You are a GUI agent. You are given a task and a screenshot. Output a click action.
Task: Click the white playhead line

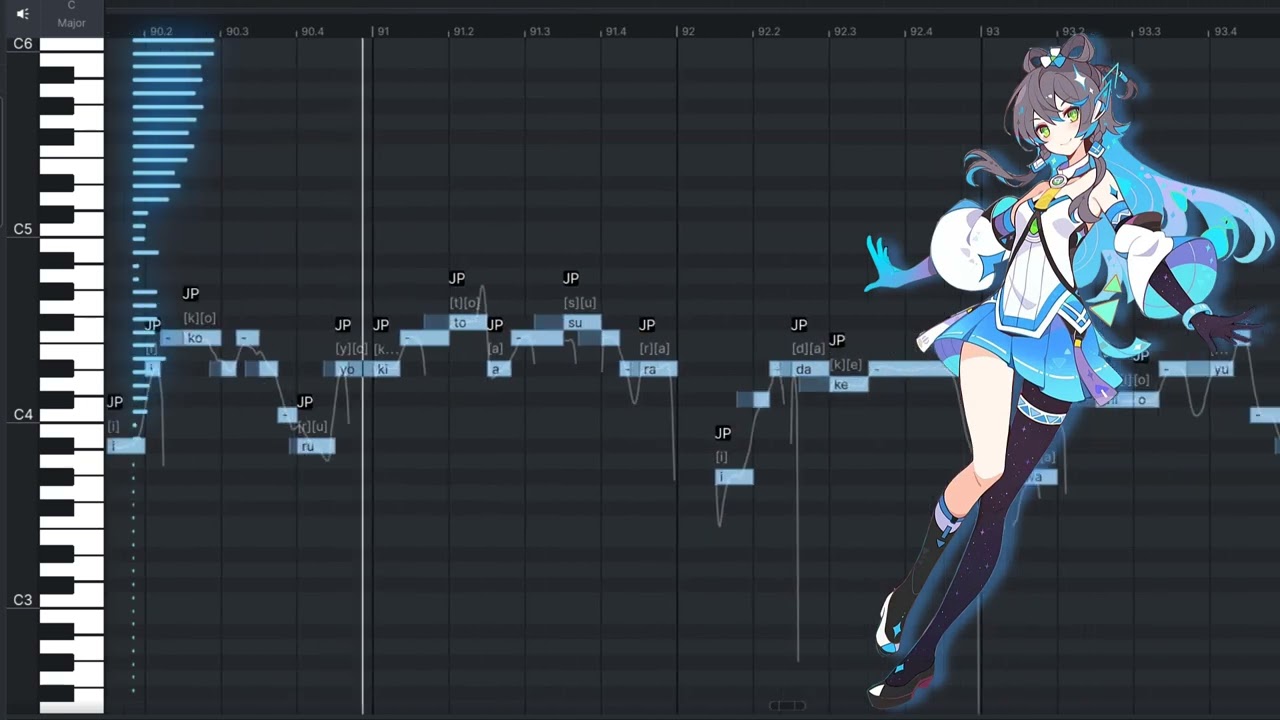(x=363, y=375)
